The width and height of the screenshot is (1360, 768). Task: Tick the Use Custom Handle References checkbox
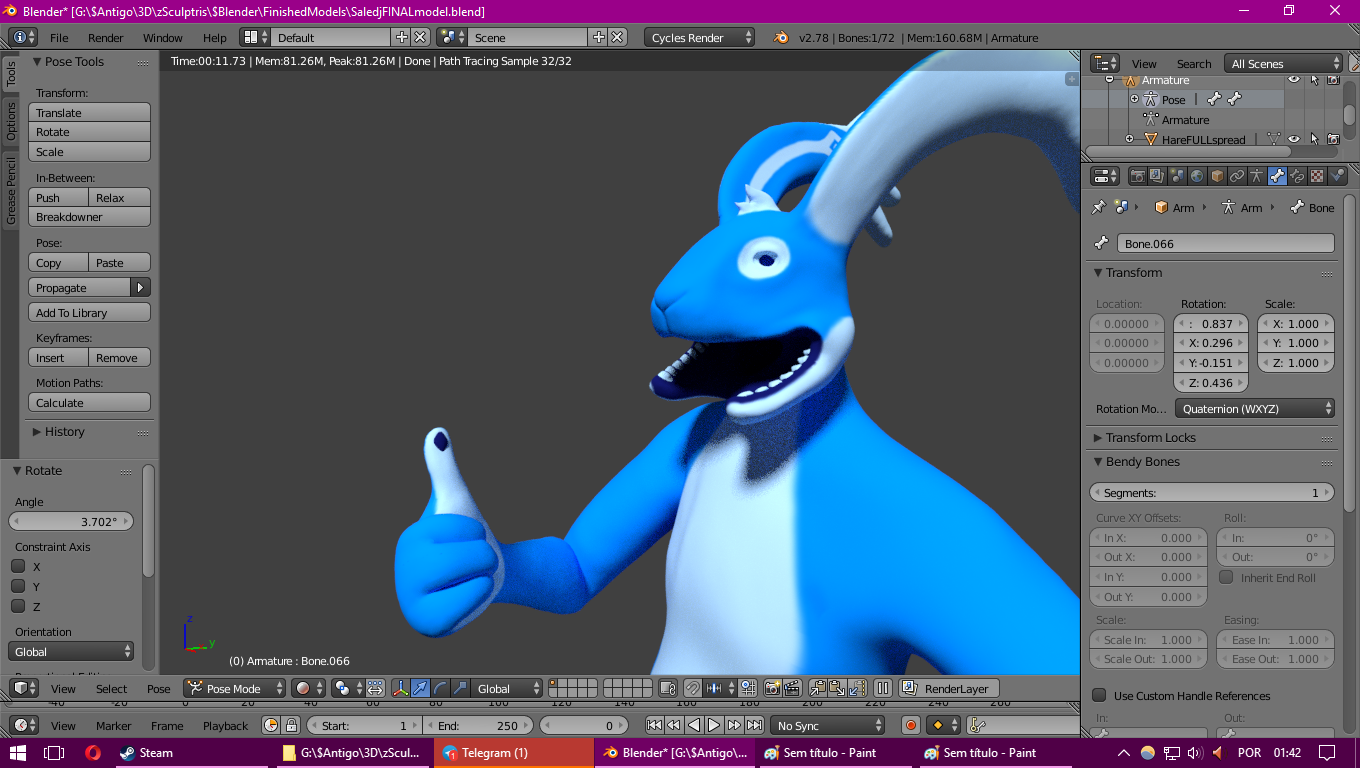[1099, 696]
